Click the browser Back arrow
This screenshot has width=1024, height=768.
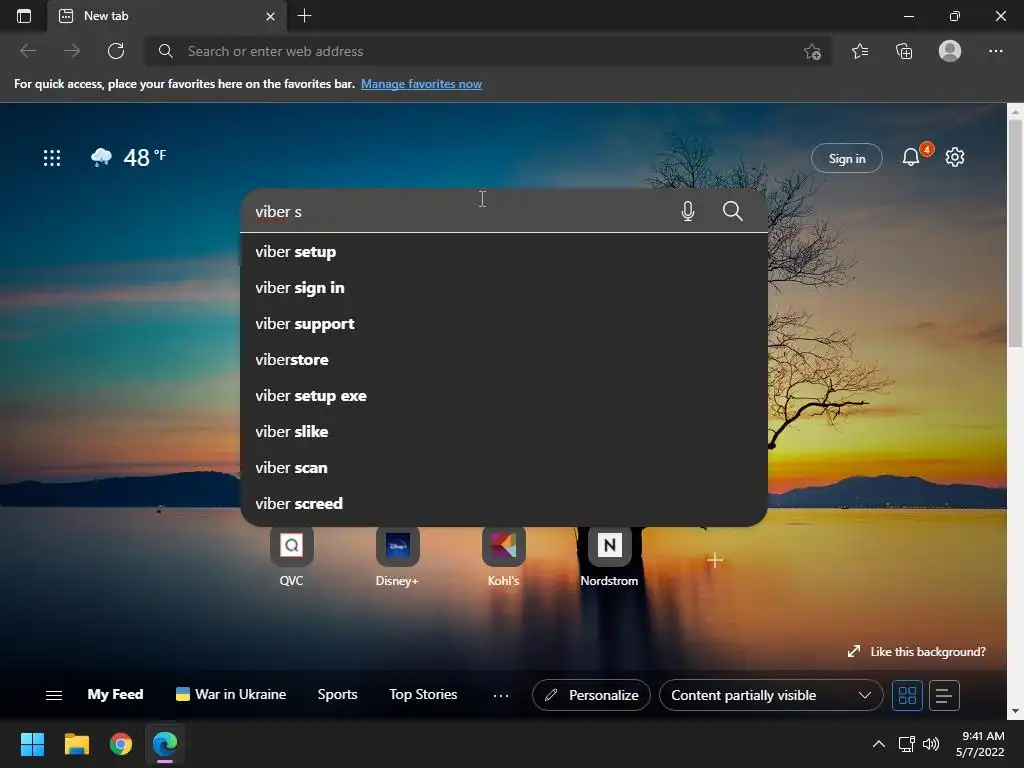click(x=28, y=51)
